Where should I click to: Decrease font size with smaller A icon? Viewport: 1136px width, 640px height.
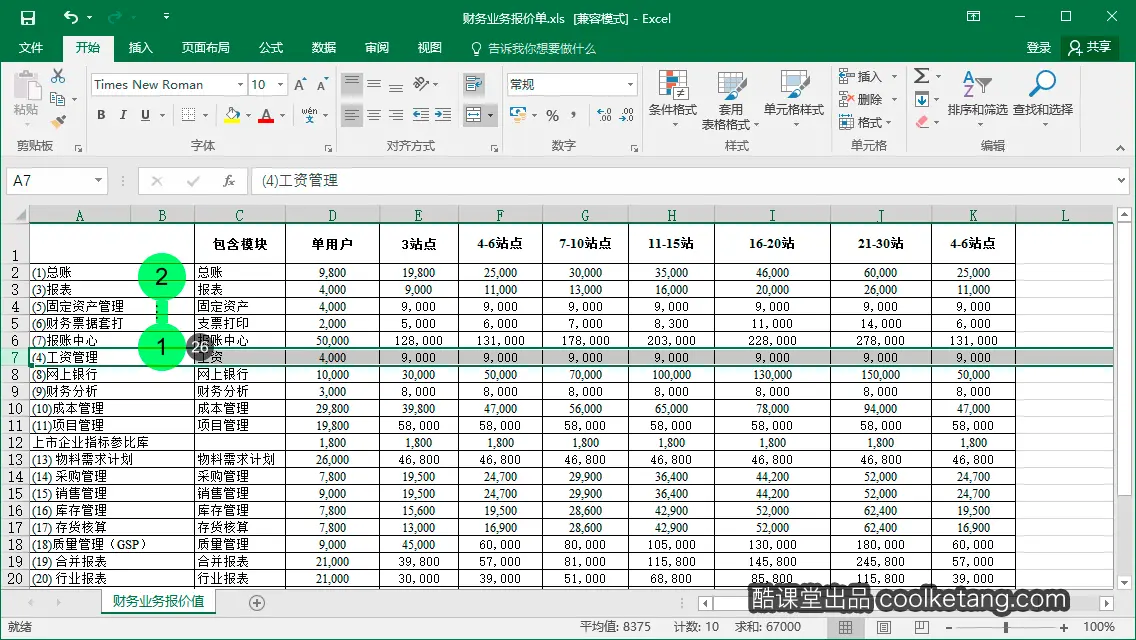(322, 85)
